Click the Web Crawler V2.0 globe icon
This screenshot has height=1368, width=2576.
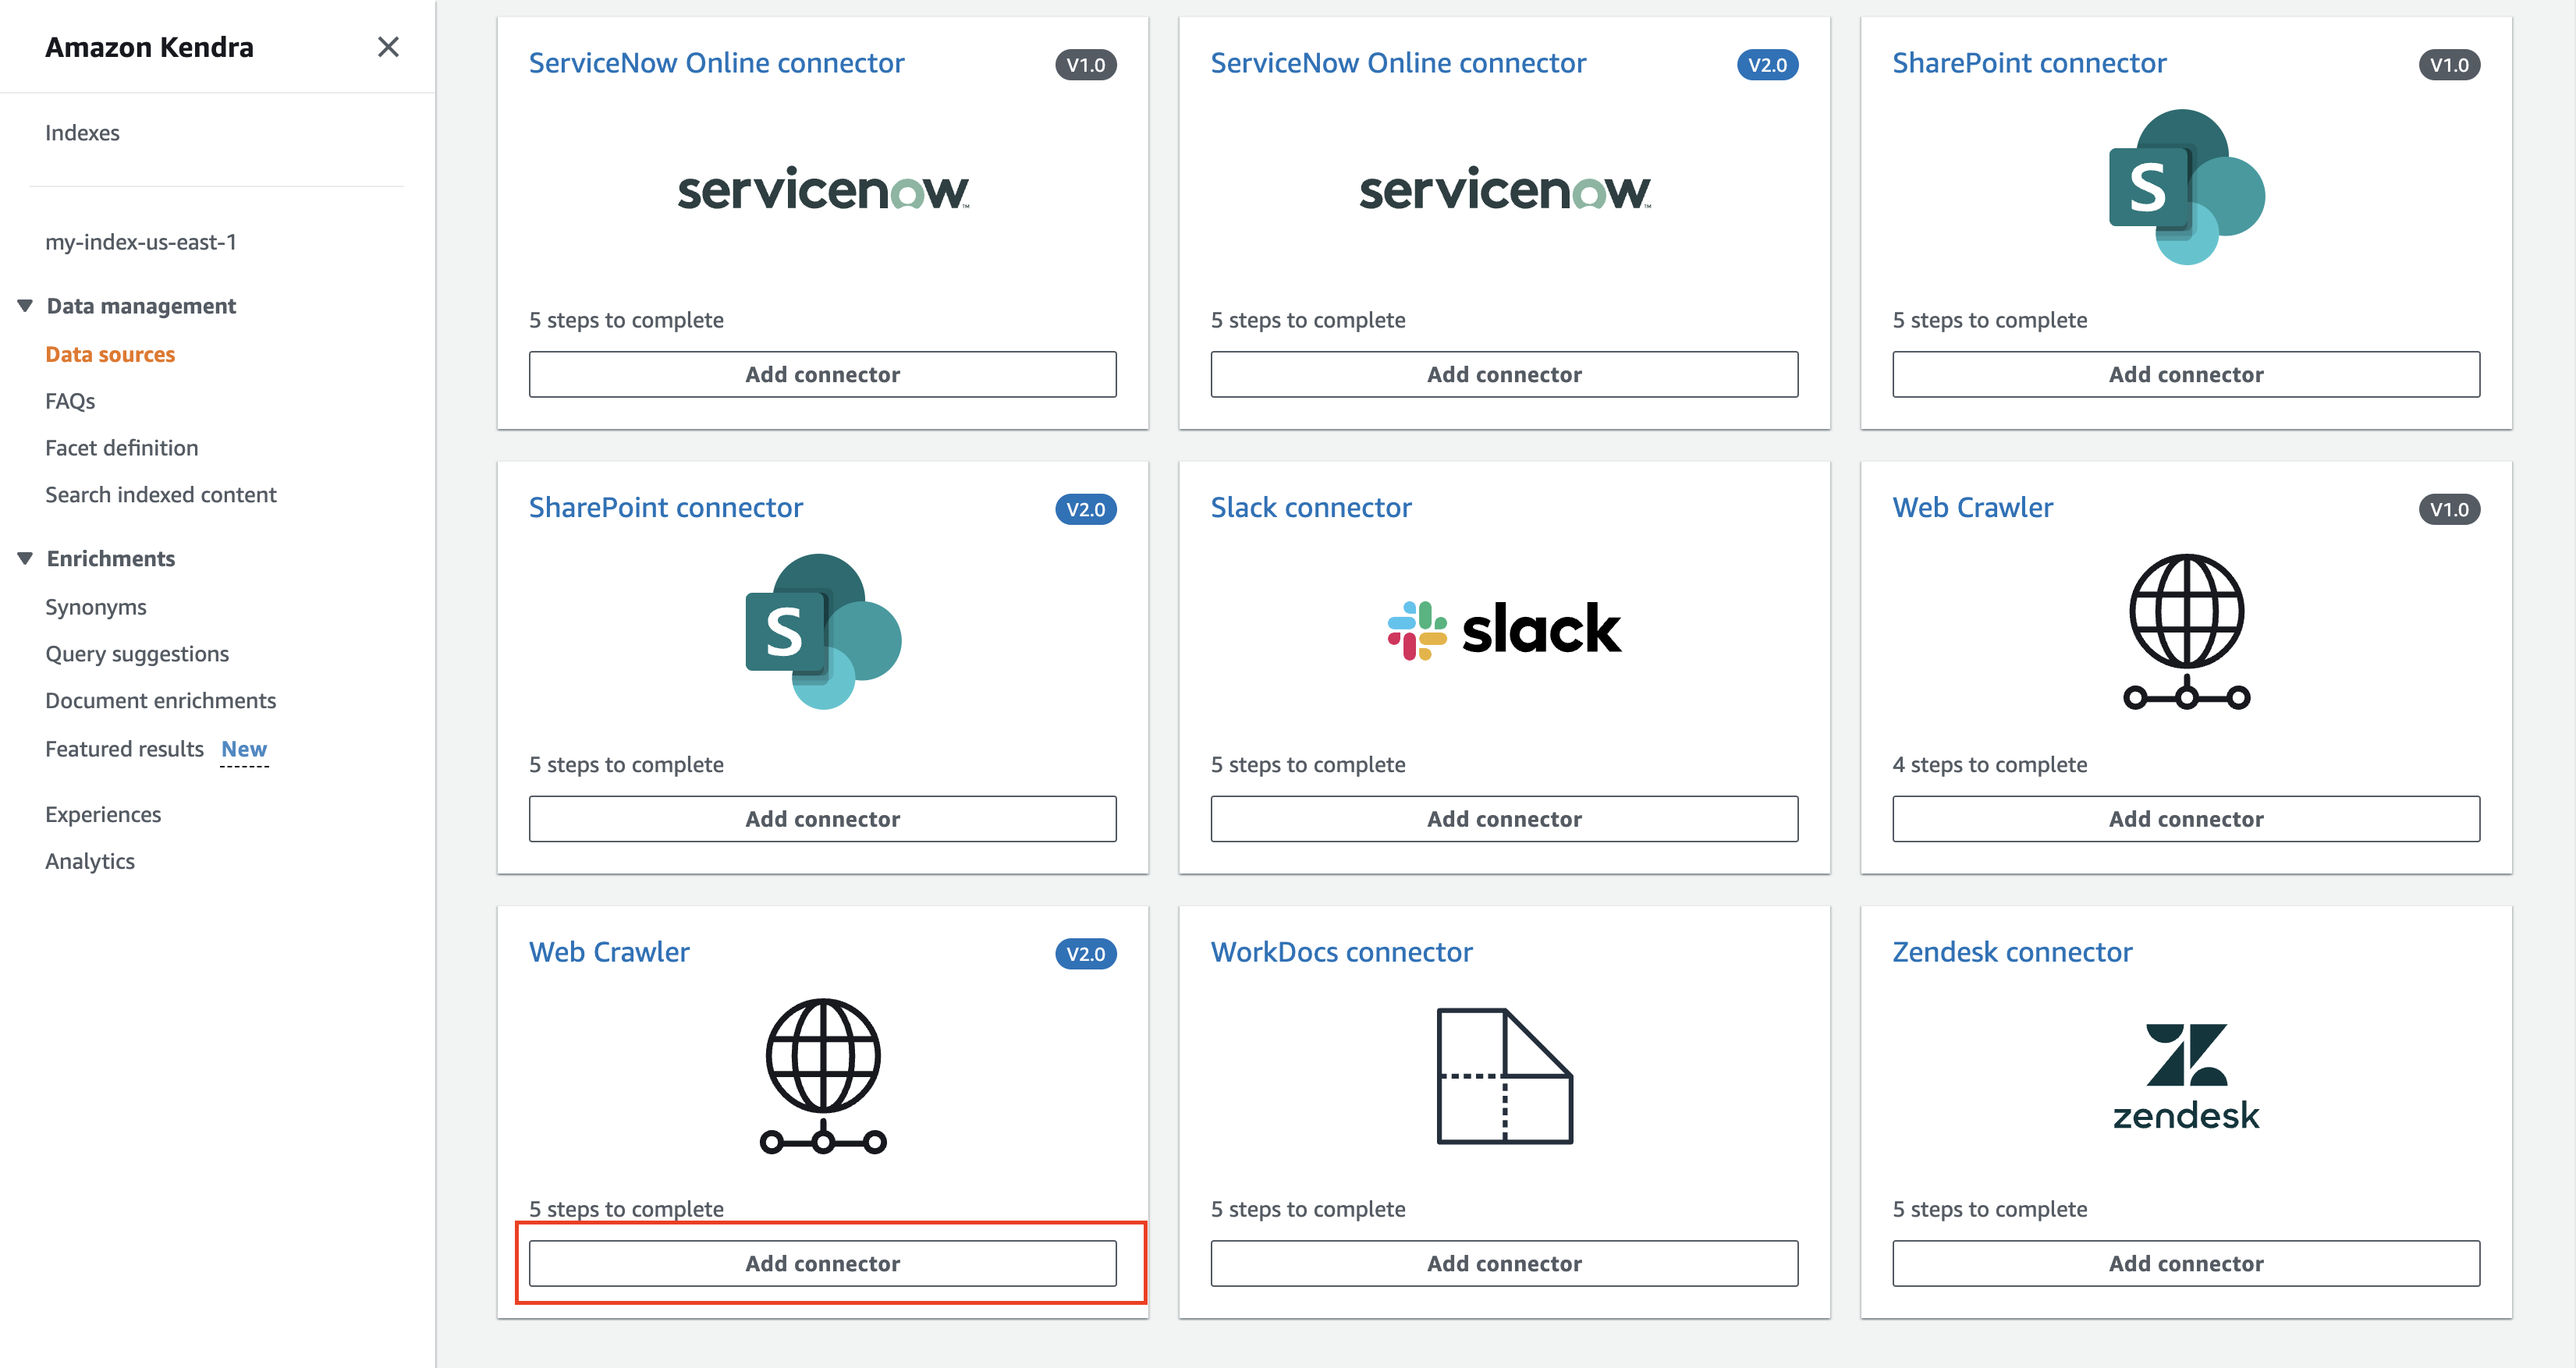[x=822, y=1076]
